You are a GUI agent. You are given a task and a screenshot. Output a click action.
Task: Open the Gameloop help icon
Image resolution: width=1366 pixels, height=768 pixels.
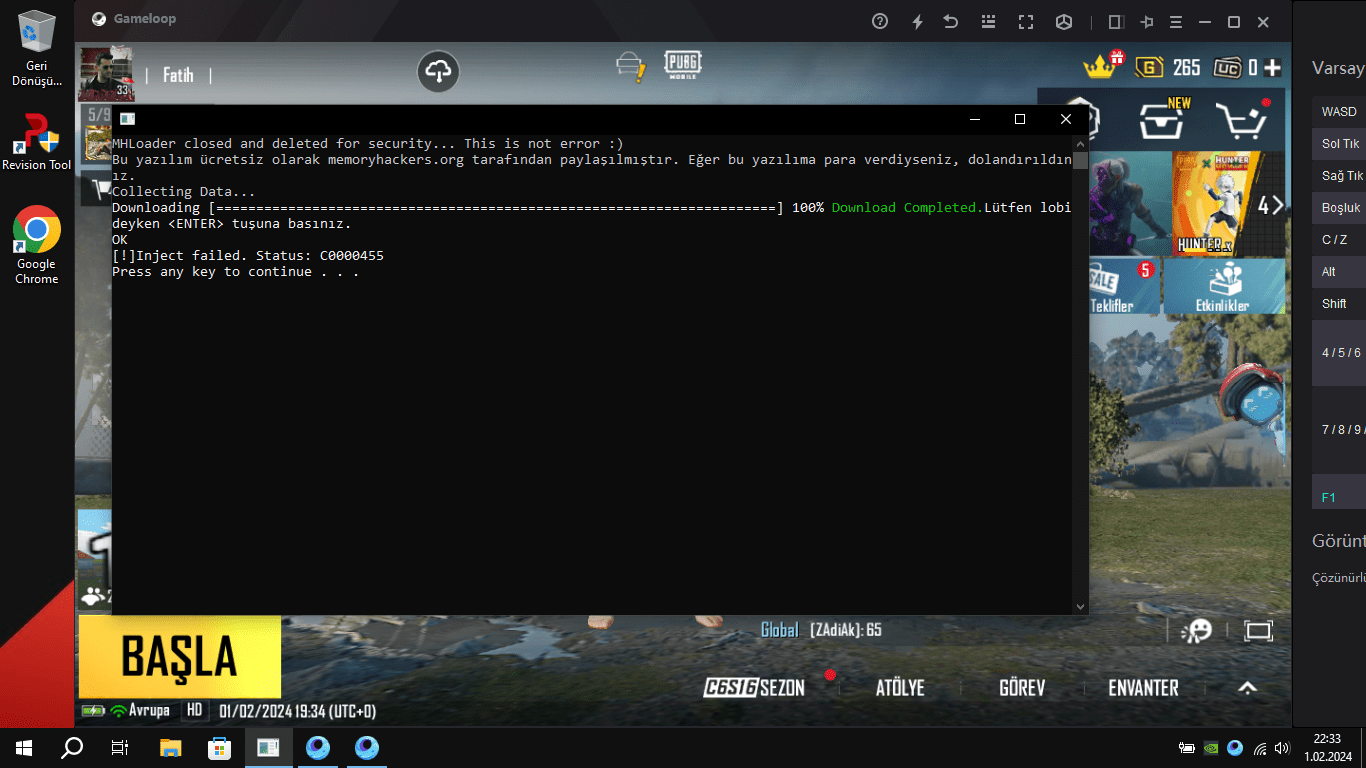tap(880, 21)
